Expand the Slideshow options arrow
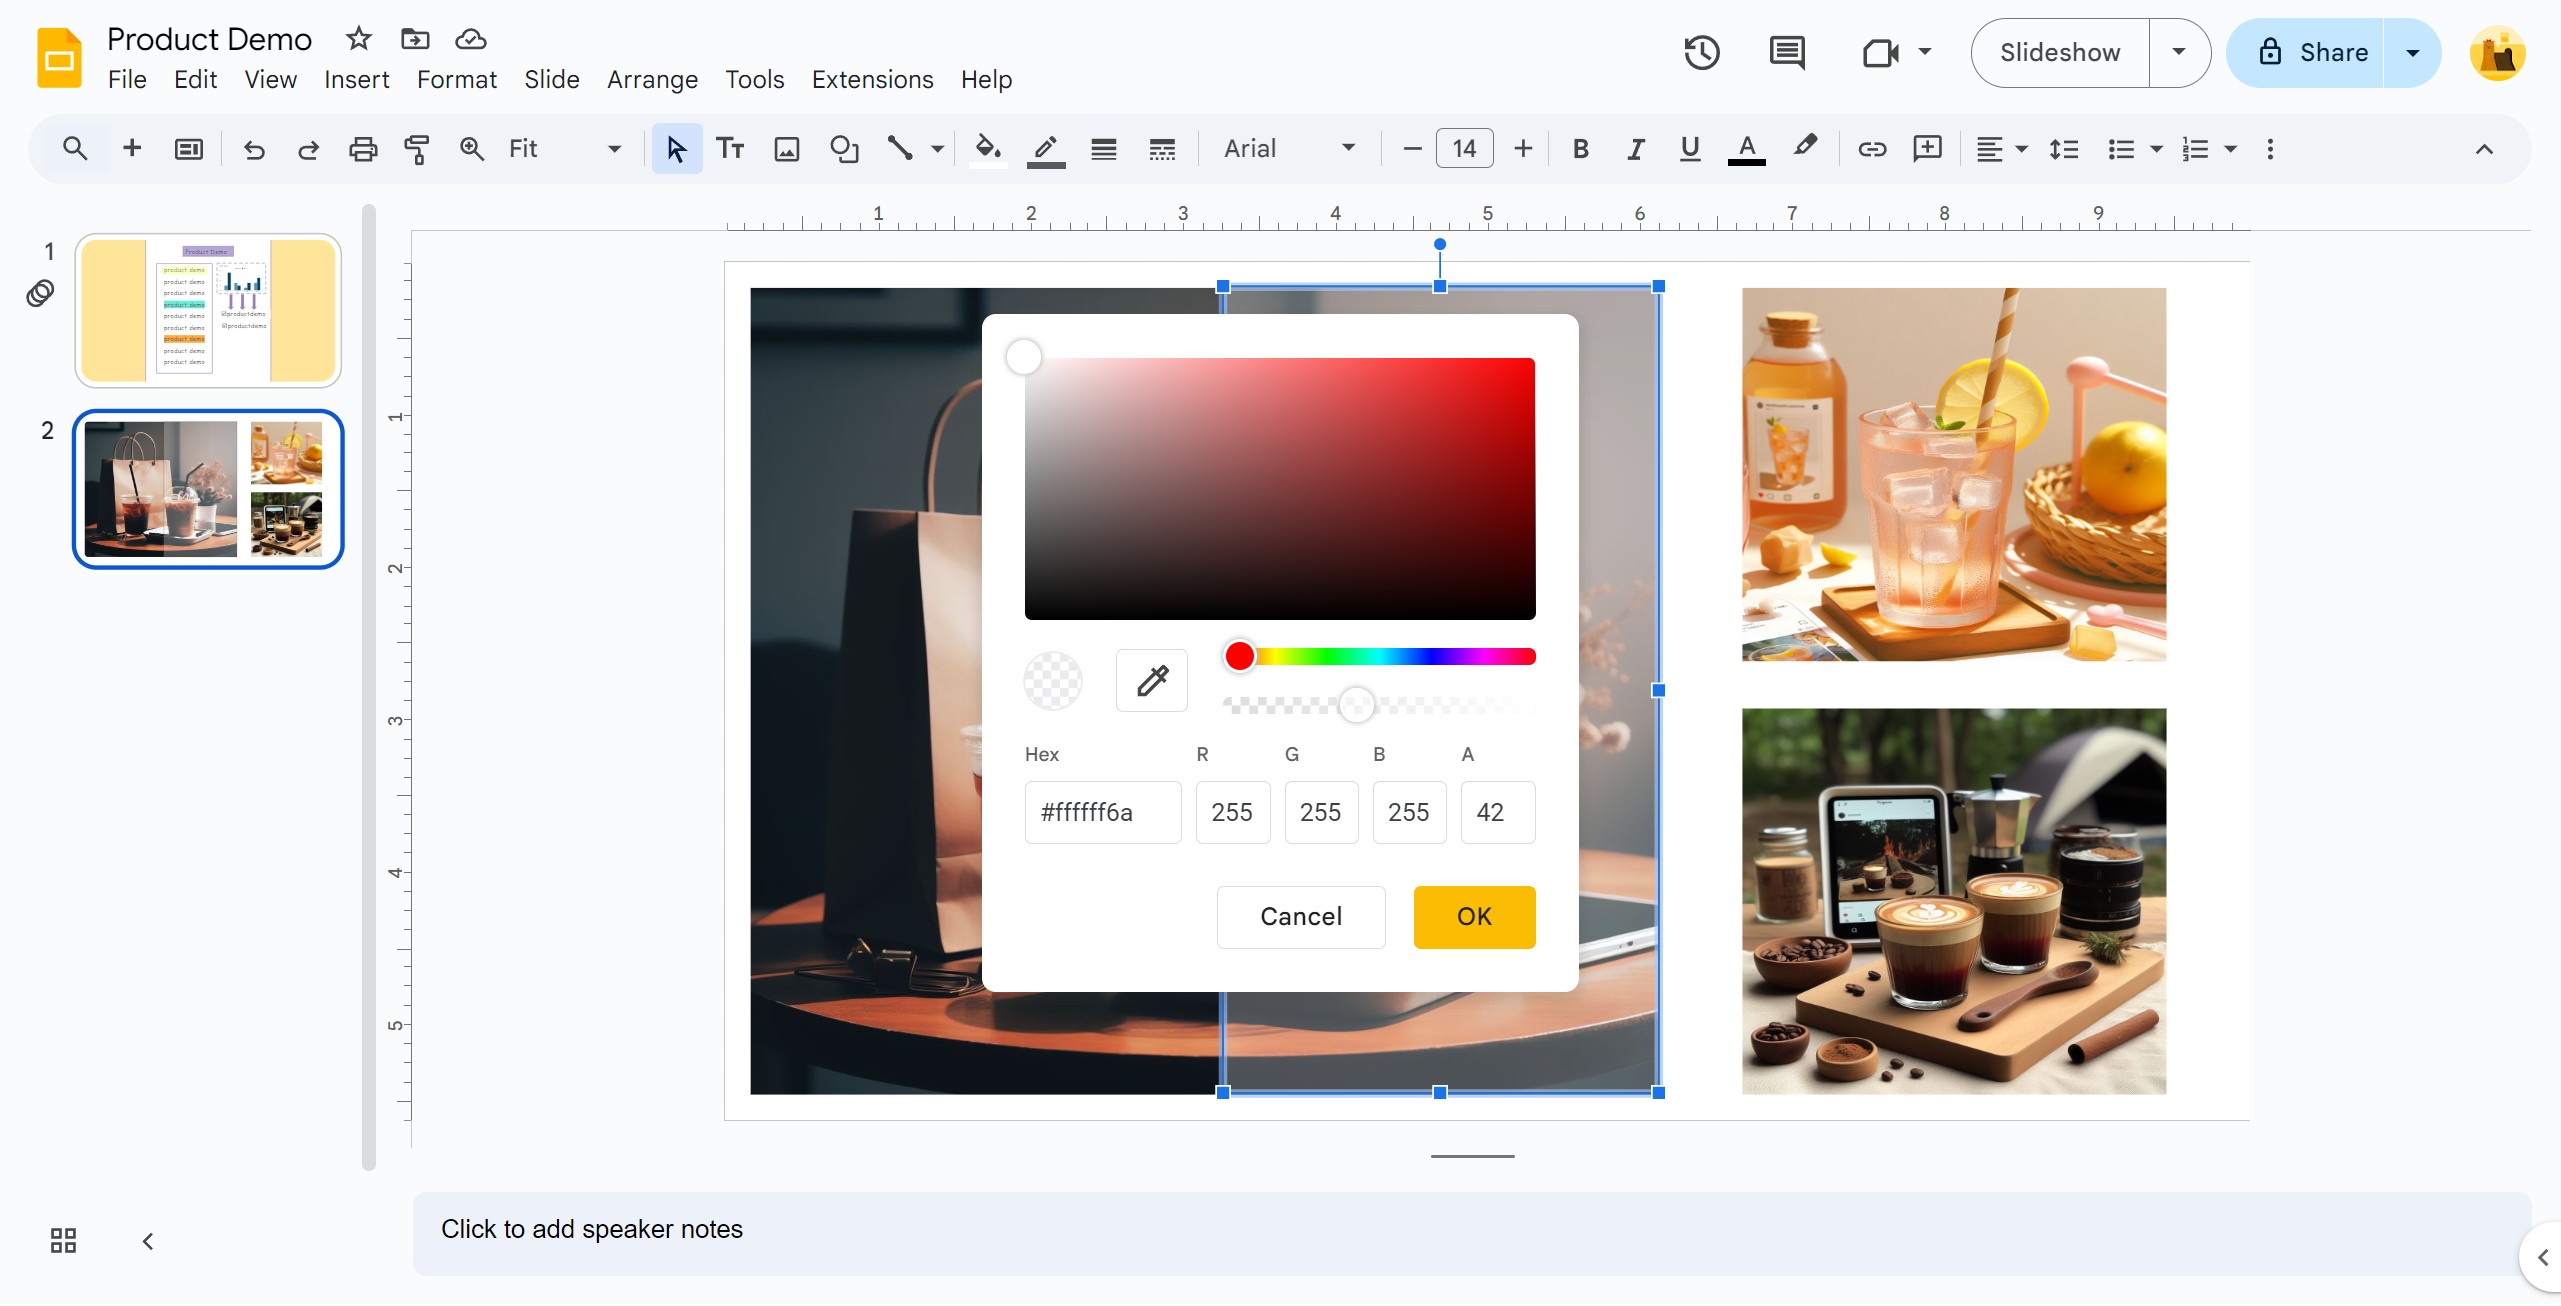Screen dimensions: 2561x1306 (2178, 53)
